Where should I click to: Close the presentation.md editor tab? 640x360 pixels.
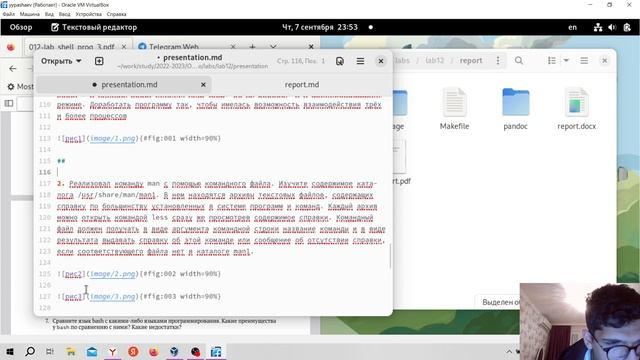[203, 84]
